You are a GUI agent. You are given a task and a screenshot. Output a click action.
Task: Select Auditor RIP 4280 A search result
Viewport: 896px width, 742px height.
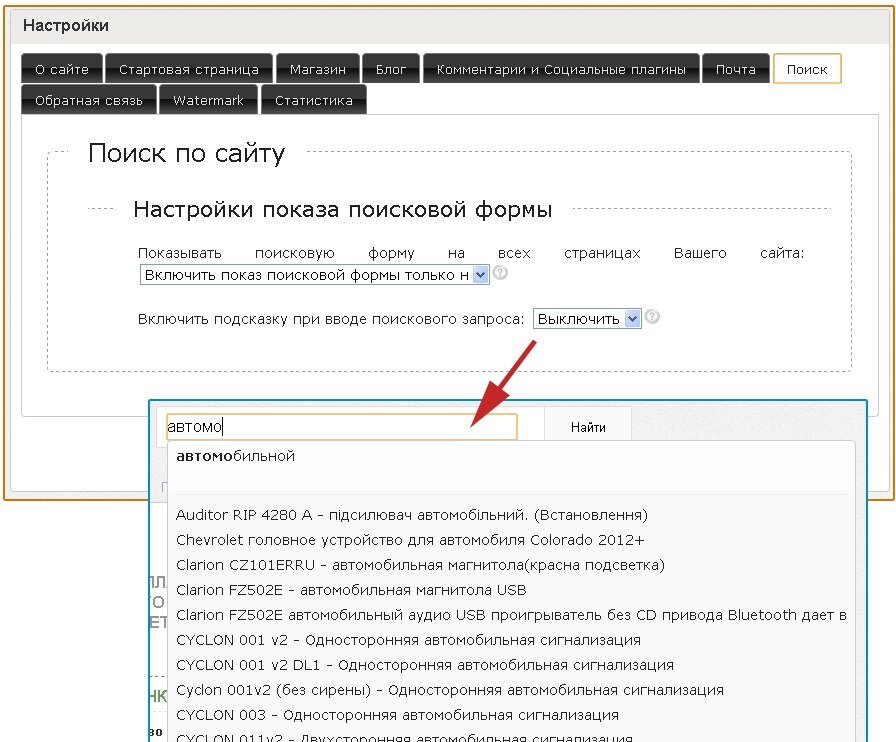pyautogui.click(x=411, y=515)
